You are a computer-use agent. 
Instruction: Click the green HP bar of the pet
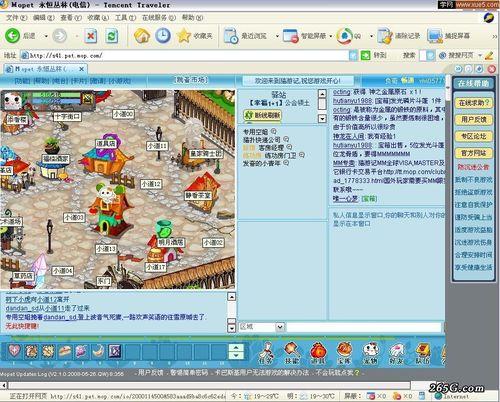(56, 95)
